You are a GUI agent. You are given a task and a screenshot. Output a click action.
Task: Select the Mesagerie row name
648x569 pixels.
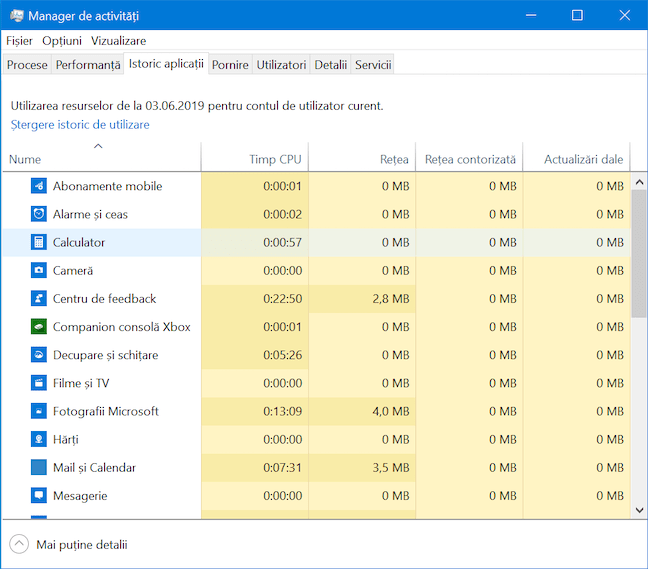tap(80, 495)
